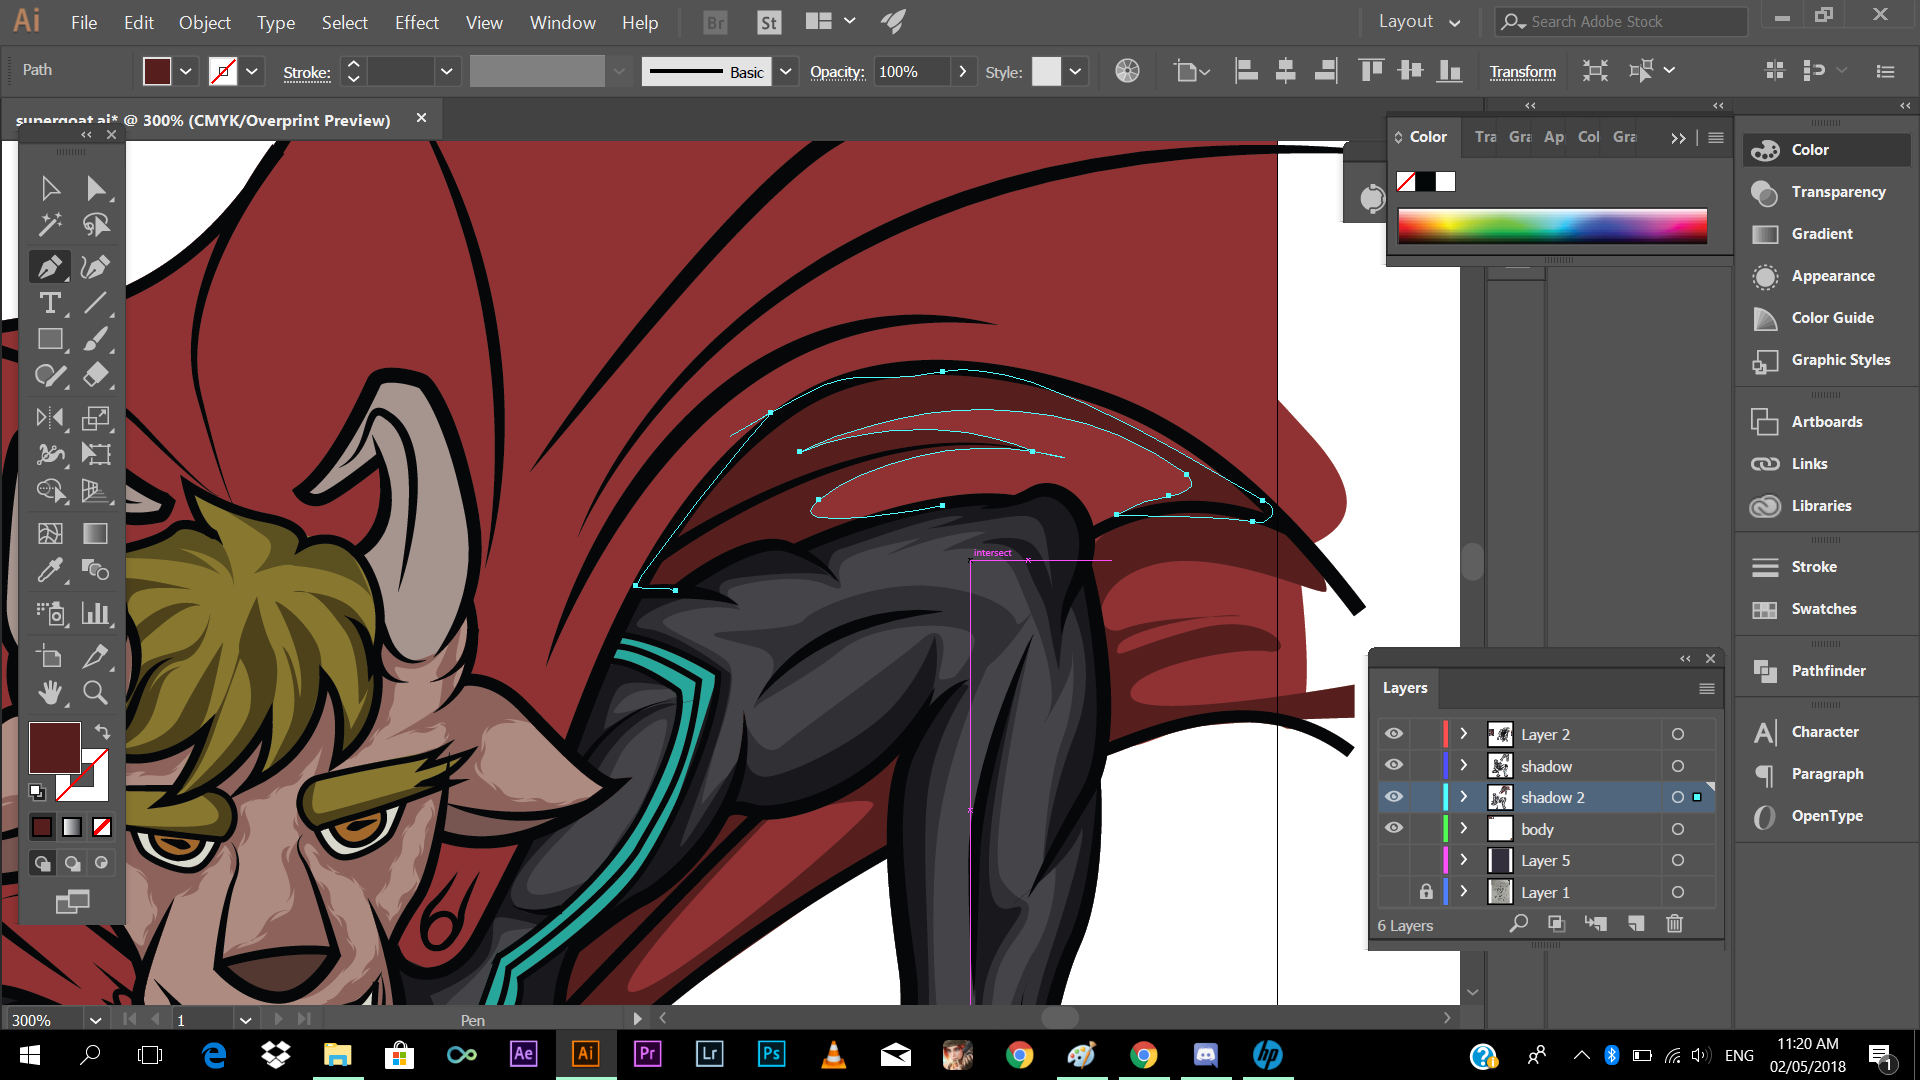This screenshot has width=1920, height=1080.
Task: Open the Layout workspace dropdown
Action: 1418,22
